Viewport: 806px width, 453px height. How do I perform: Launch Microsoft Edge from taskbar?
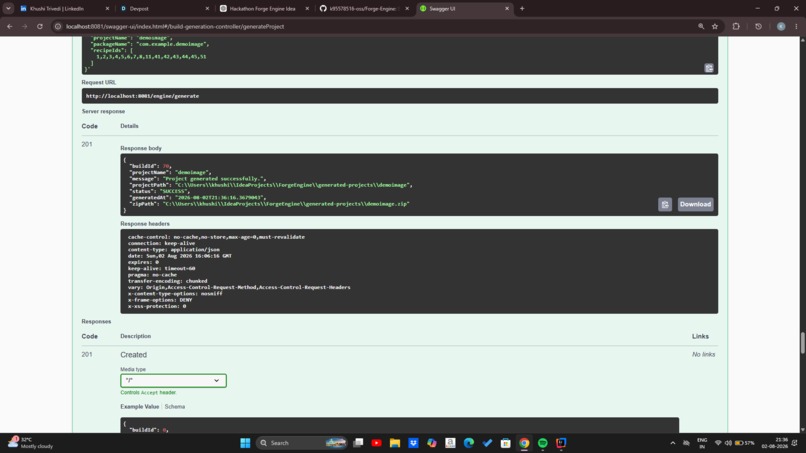pos(469,443)
